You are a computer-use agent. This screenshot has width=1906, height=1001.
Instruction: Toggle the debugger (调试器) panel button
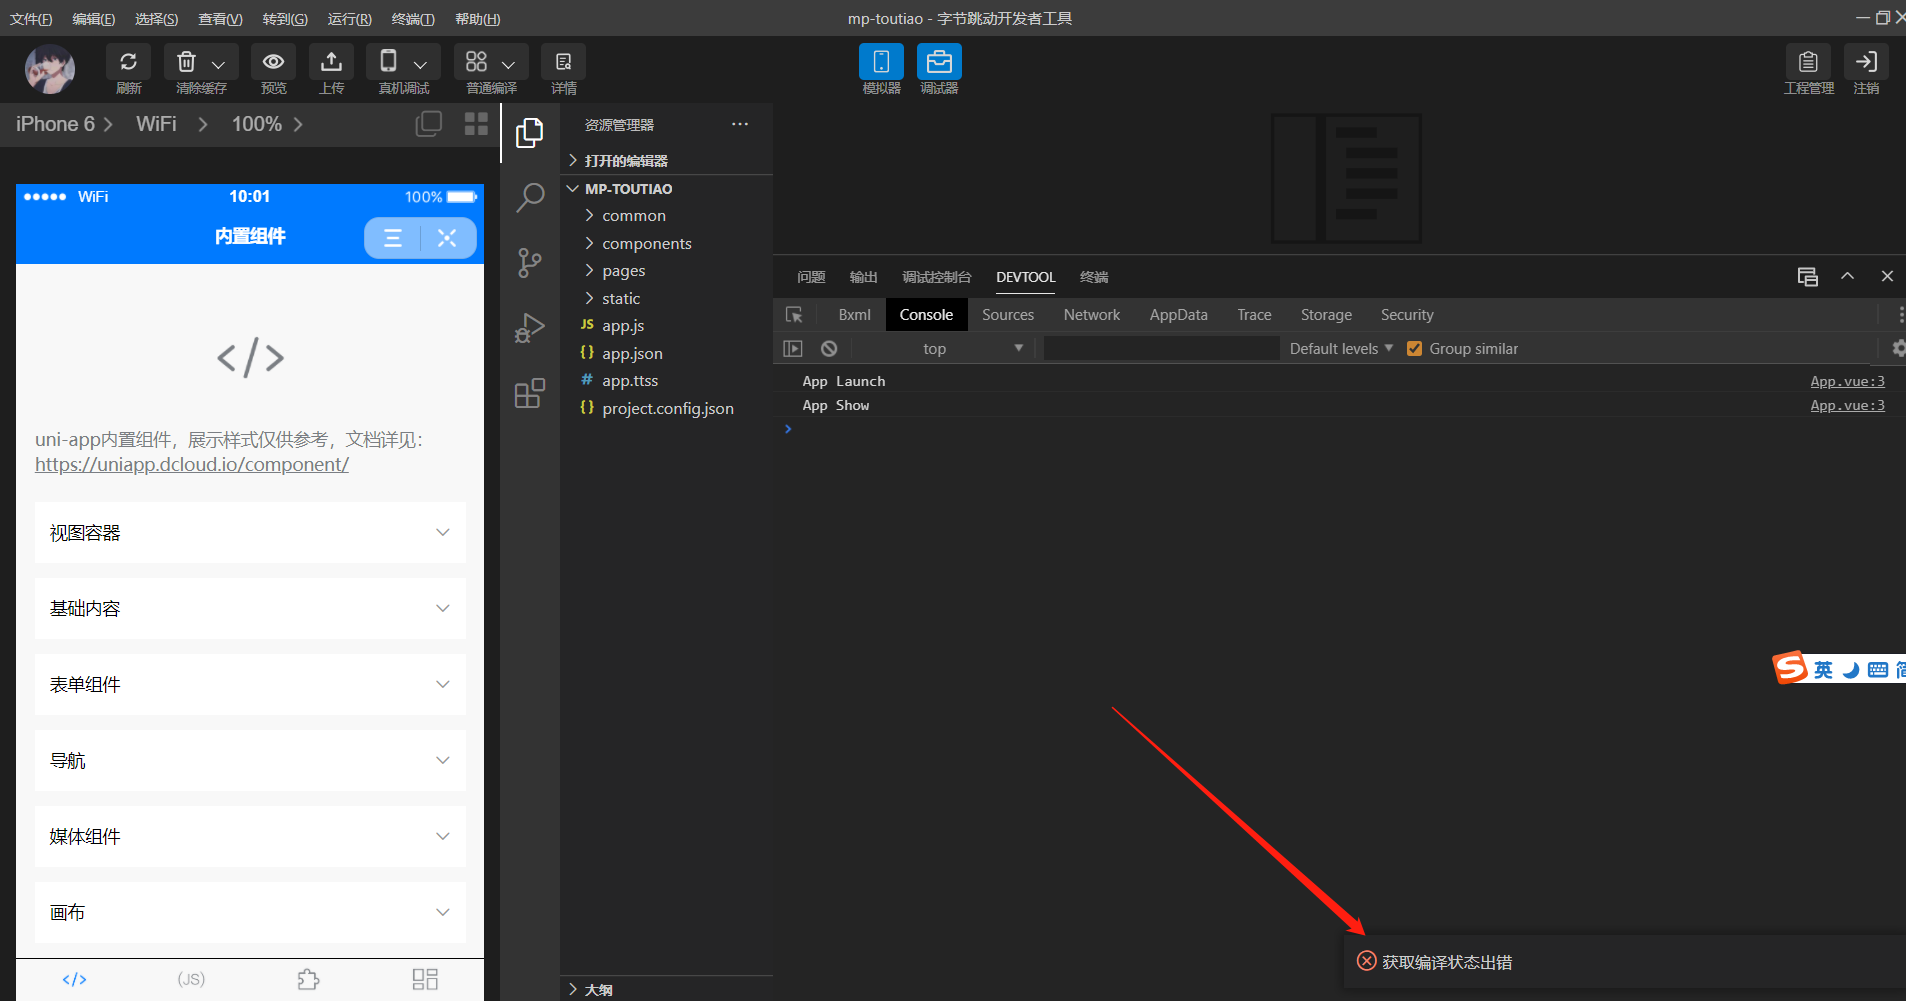pyautogui.click(x=939, y=62)
